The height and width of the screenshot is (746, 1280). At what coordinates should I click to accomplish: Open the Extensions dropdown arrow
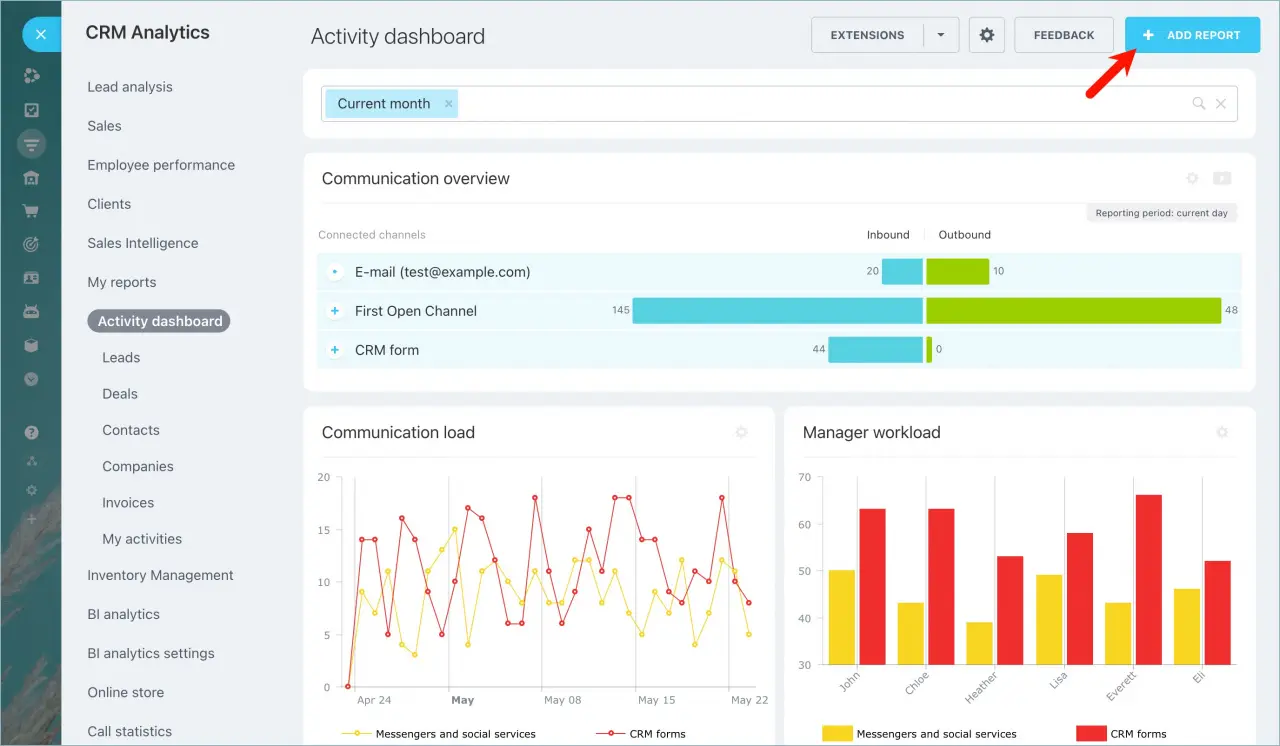(940, 35)
